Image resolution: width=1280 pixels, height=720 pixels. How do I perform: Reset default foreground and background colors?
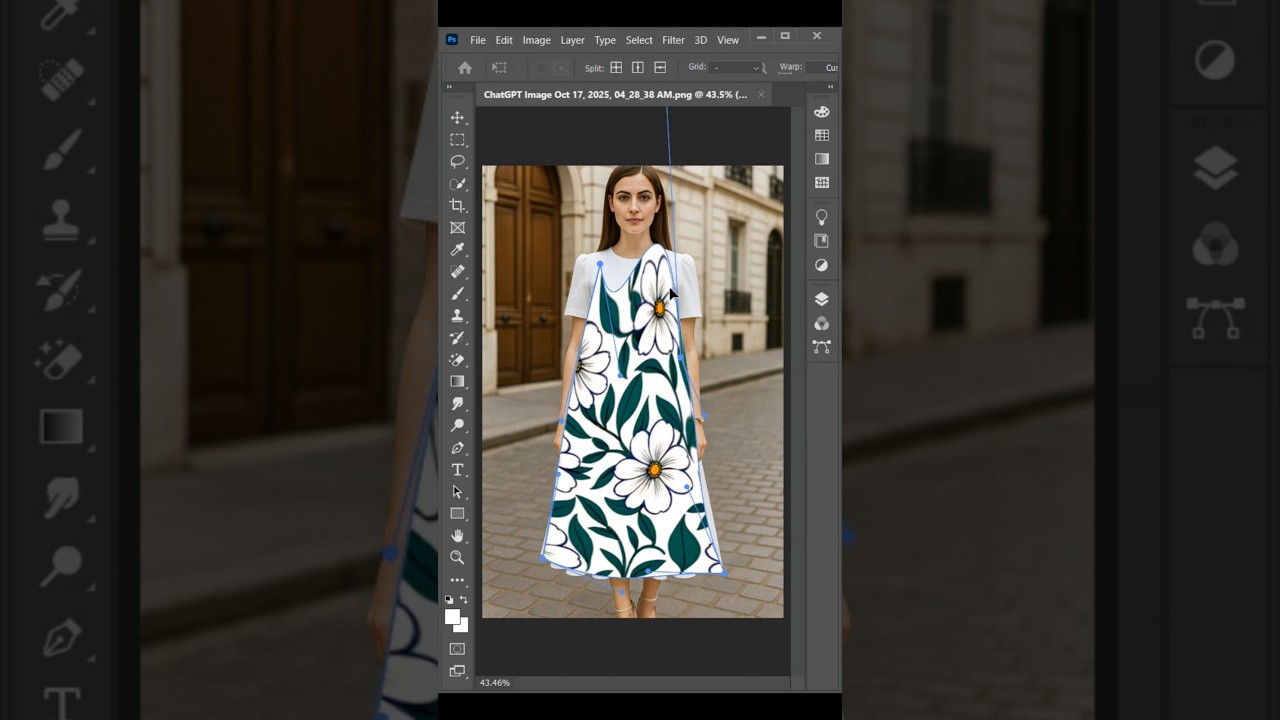[x=449, y=600]
